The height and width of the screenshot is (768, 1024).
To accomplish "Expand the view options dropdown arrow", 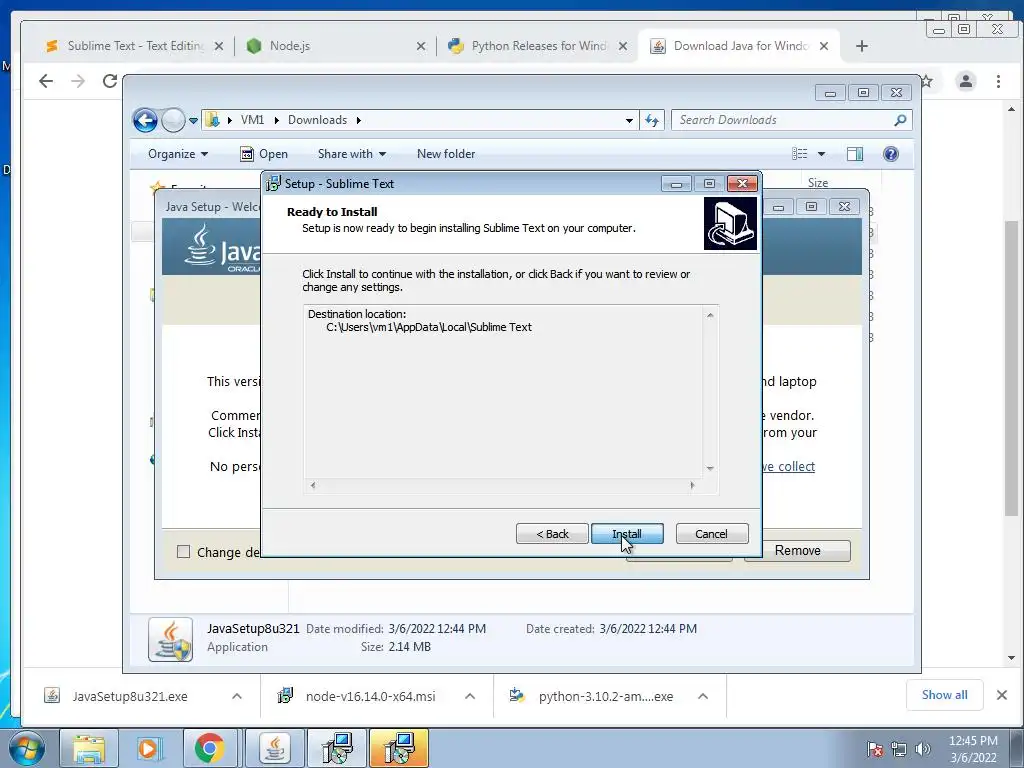I will [822, 154].
